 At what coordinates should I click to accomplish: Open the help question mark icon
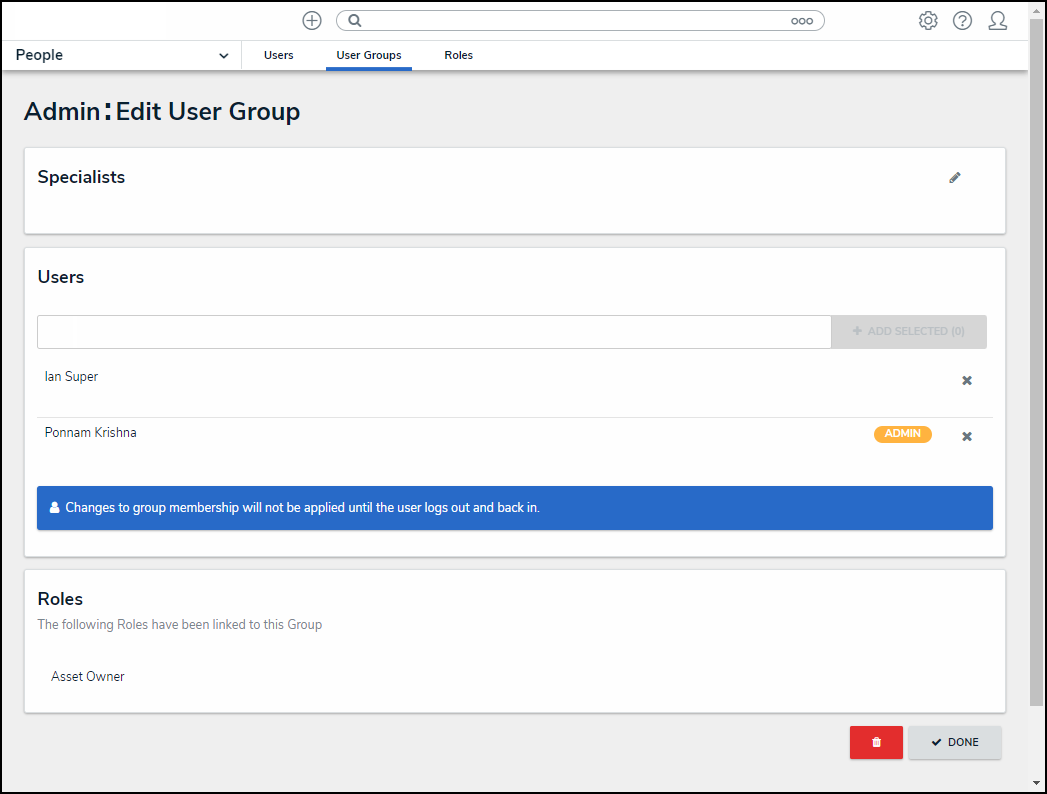tap(962, 21)
